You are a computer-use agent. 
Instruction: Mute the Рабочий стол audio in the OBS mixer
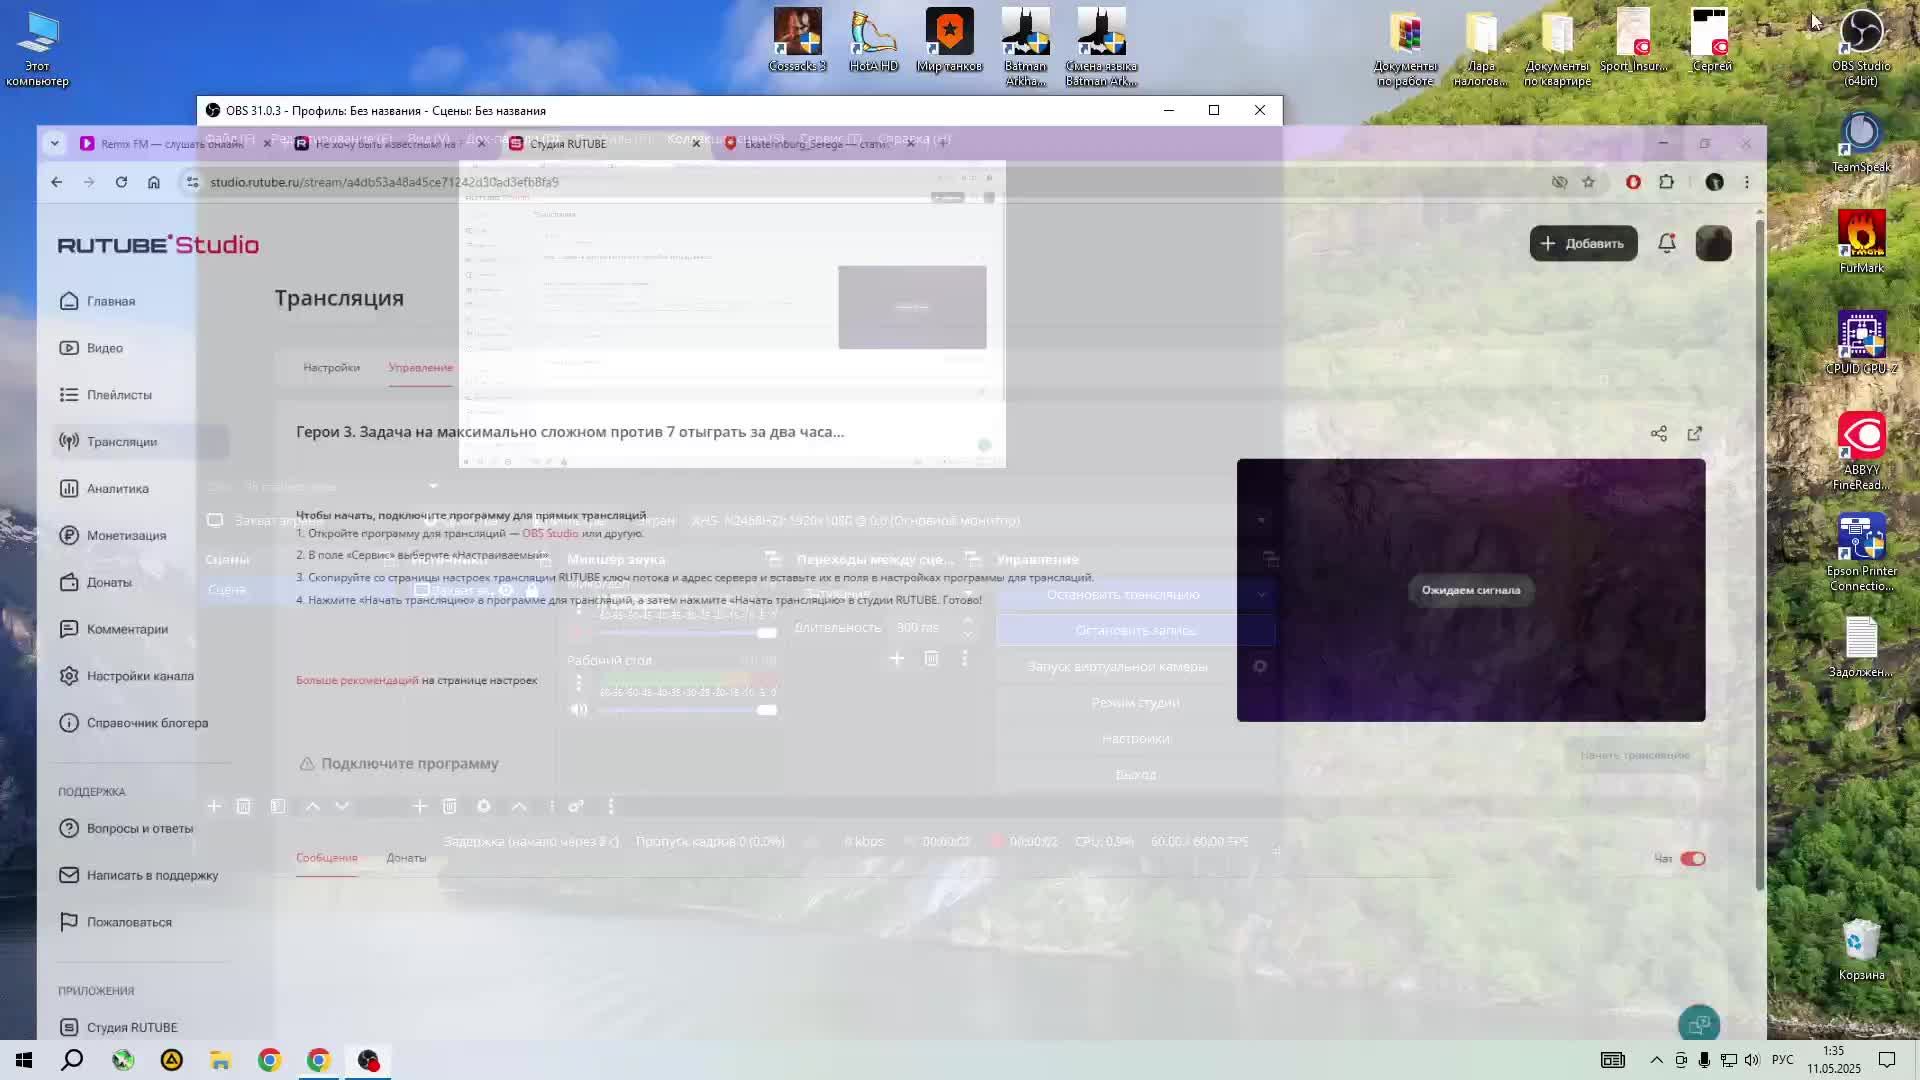point(579,709)
